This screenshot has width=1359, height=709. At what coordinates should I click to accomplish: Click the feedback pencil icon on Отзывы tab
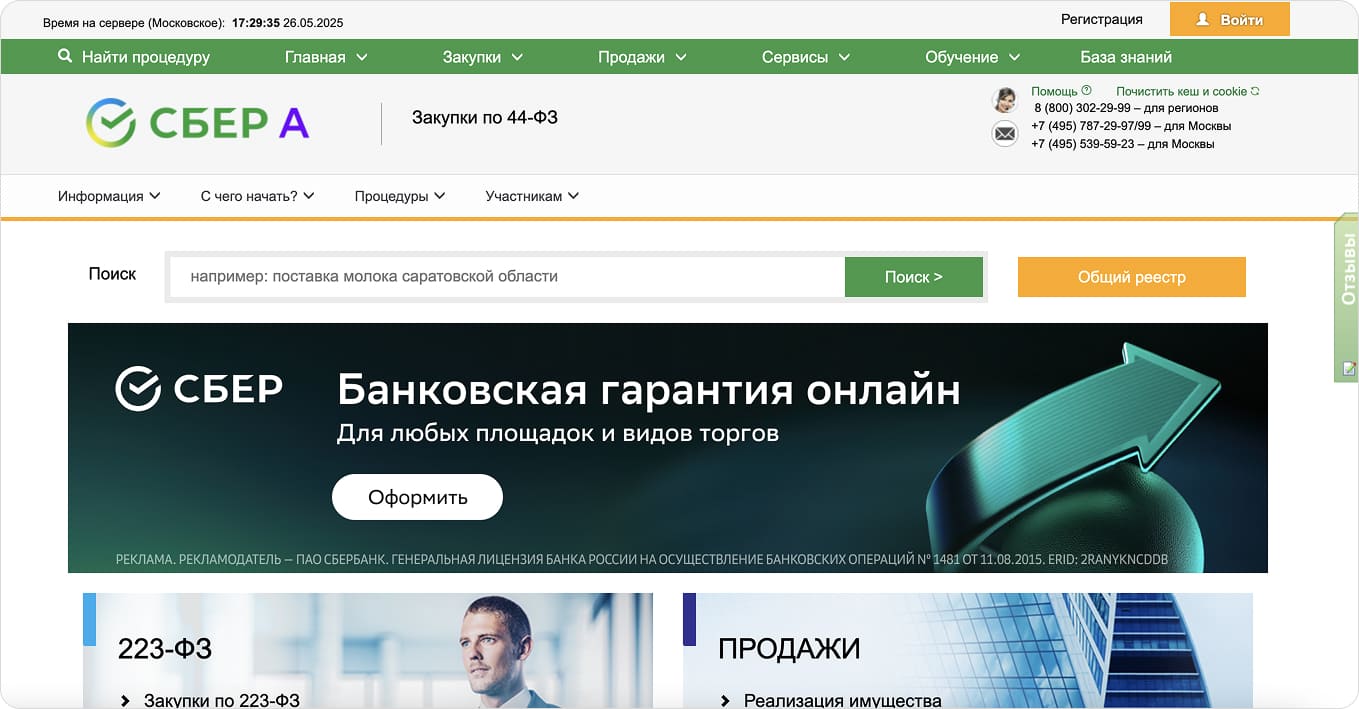[x=1346, y=368]
